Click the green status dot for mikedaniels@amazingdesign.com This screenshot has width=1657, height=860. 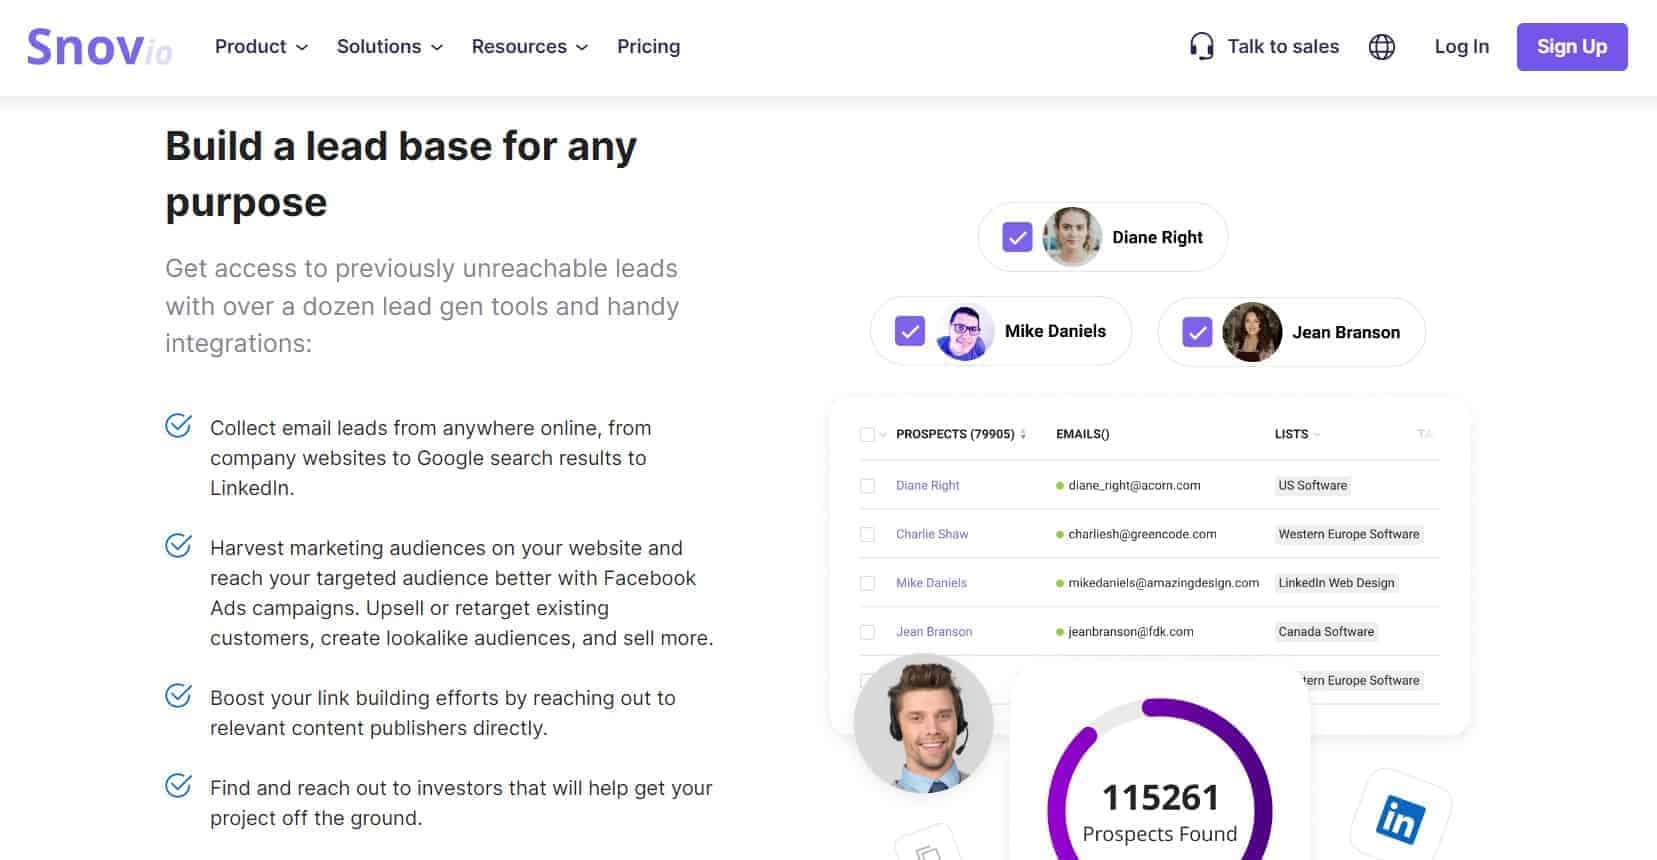click(x=1060, y=584)
